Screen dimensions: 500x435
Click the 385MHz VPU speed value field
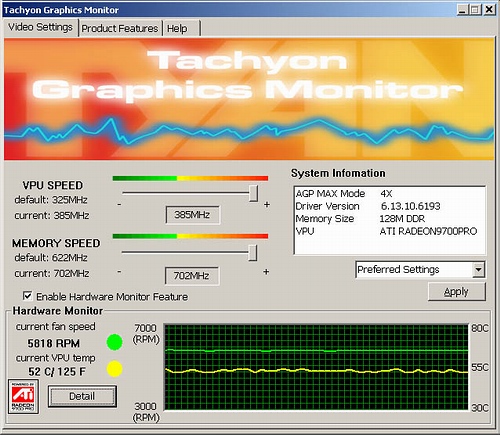[x=192, y=215]
